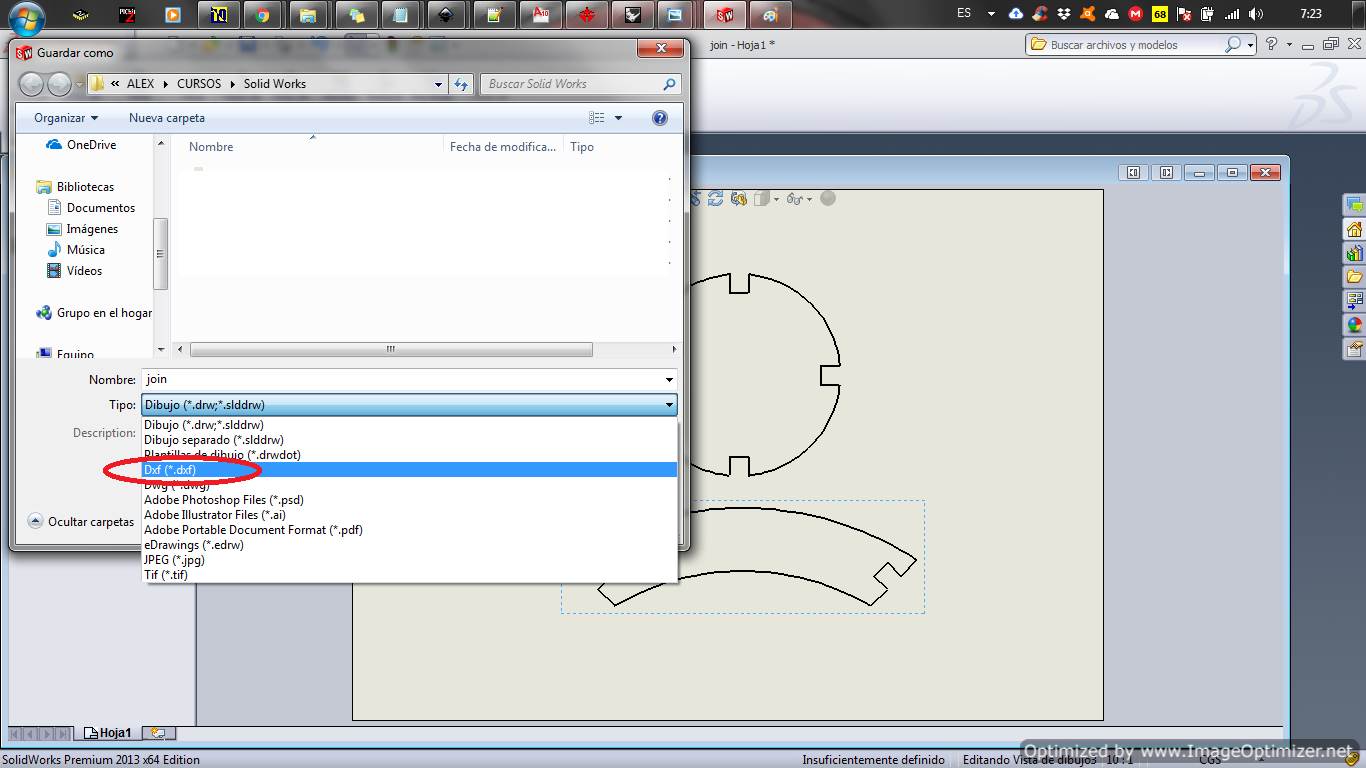The image size is (1366, 768).
Task: Click ALEX in the address breadcrumb
Action: coord(140,84)
